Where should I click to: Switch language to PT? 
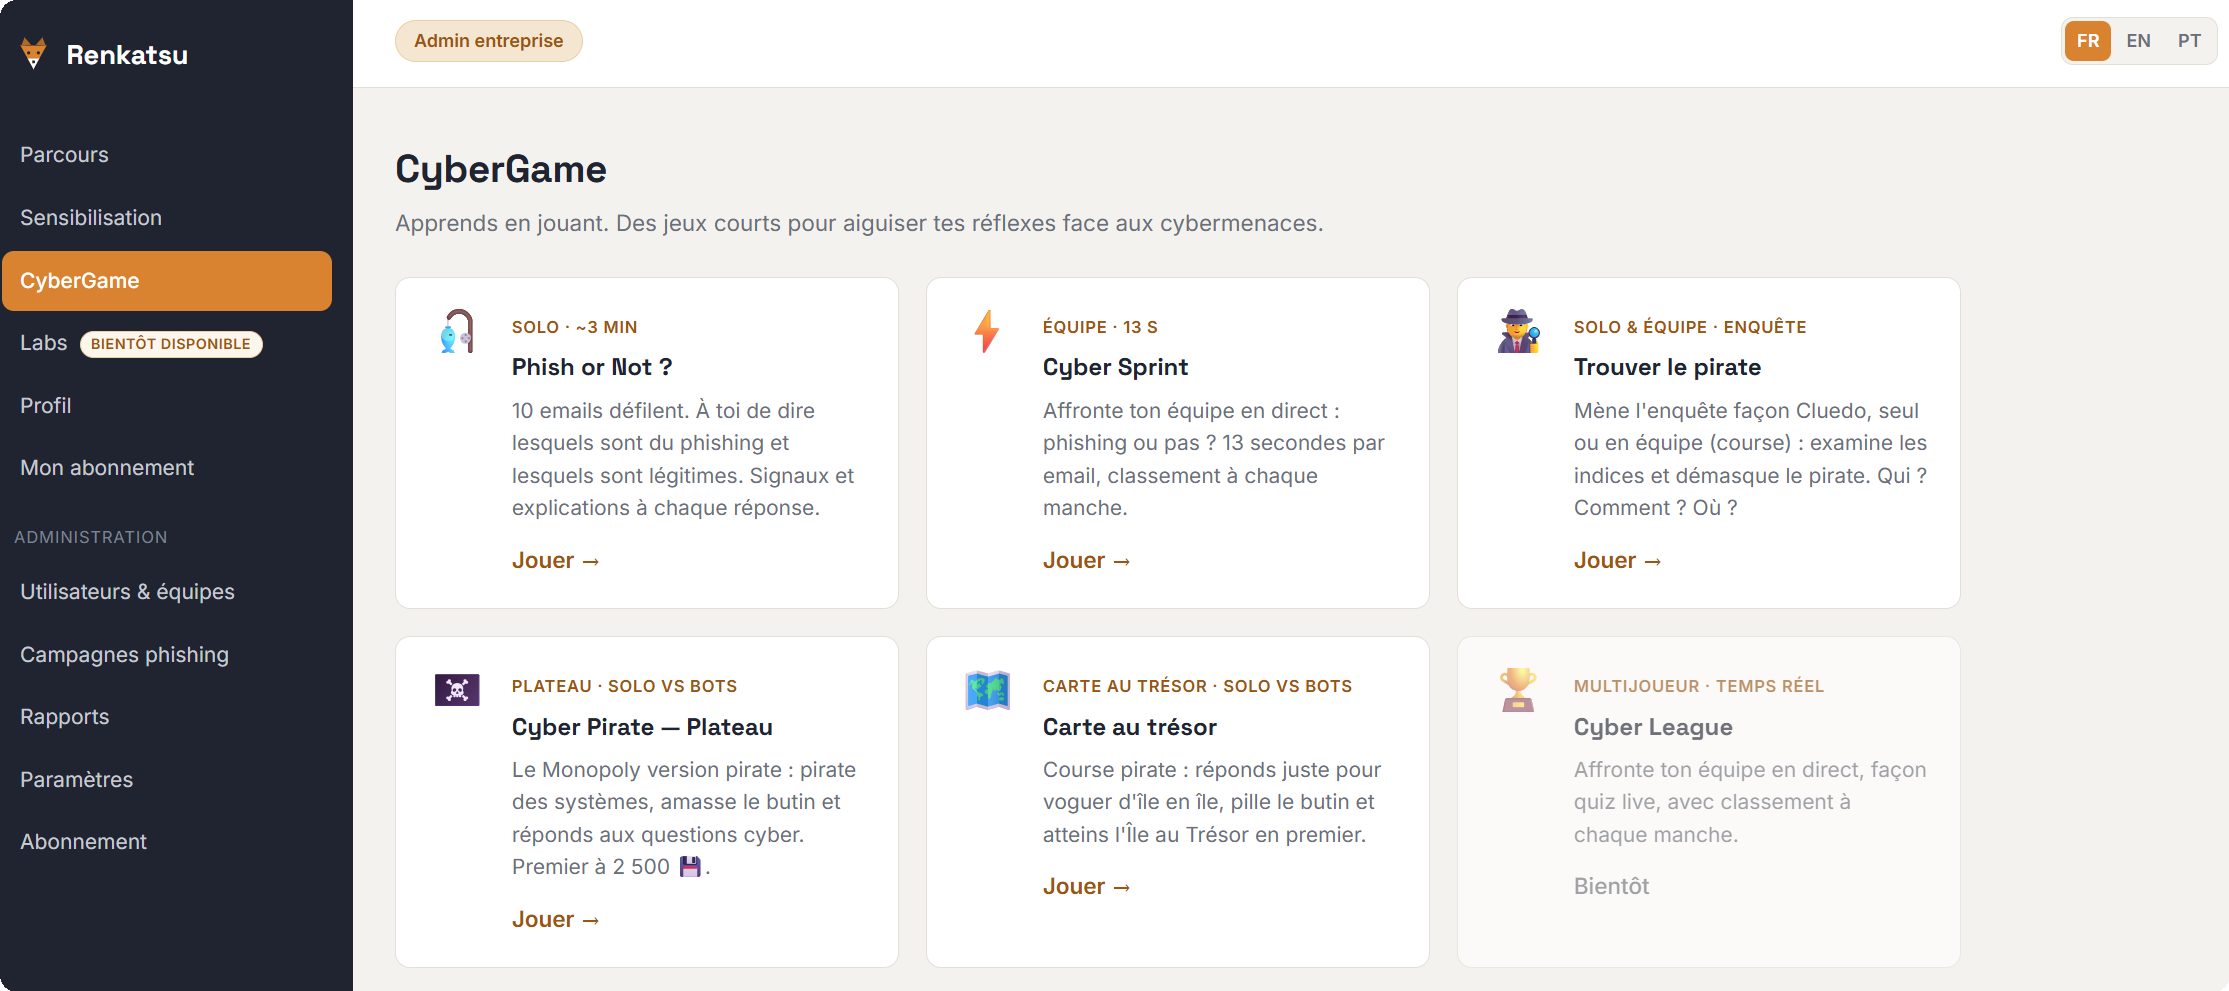[2189, 41]
